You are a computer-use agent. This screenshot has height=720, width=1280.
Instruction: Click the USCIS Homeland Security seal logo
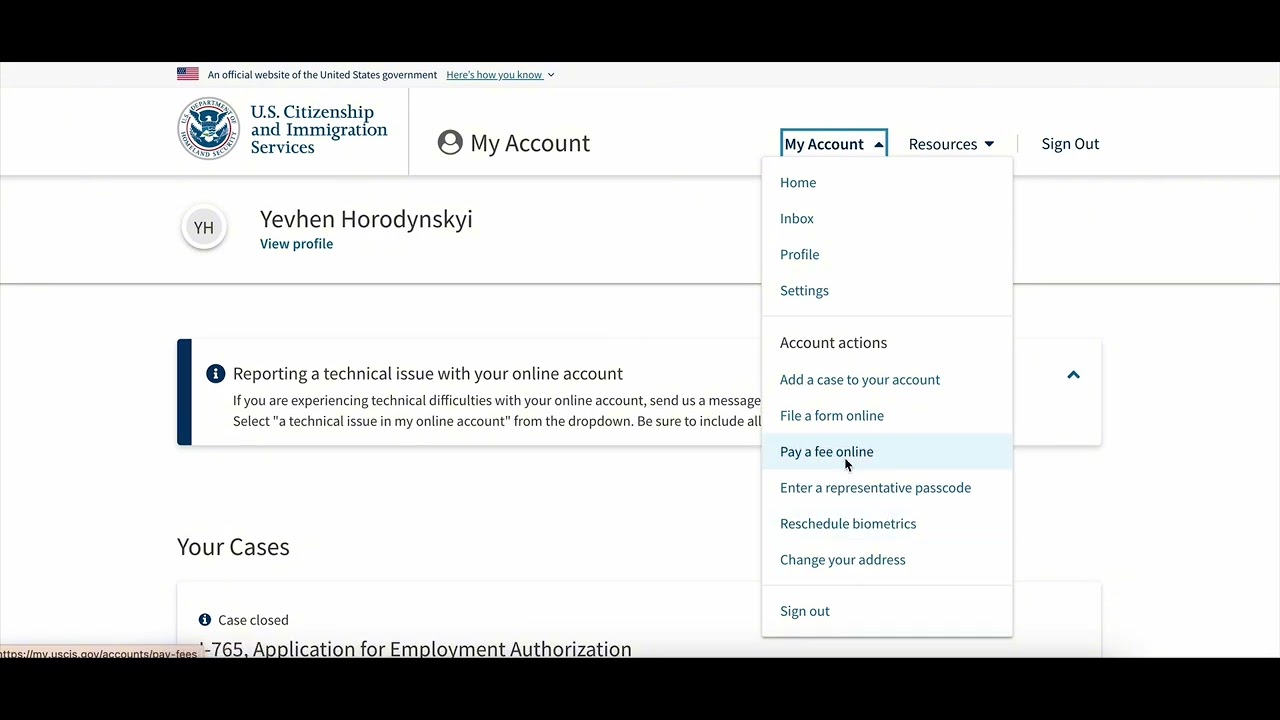tap(209, 129)
